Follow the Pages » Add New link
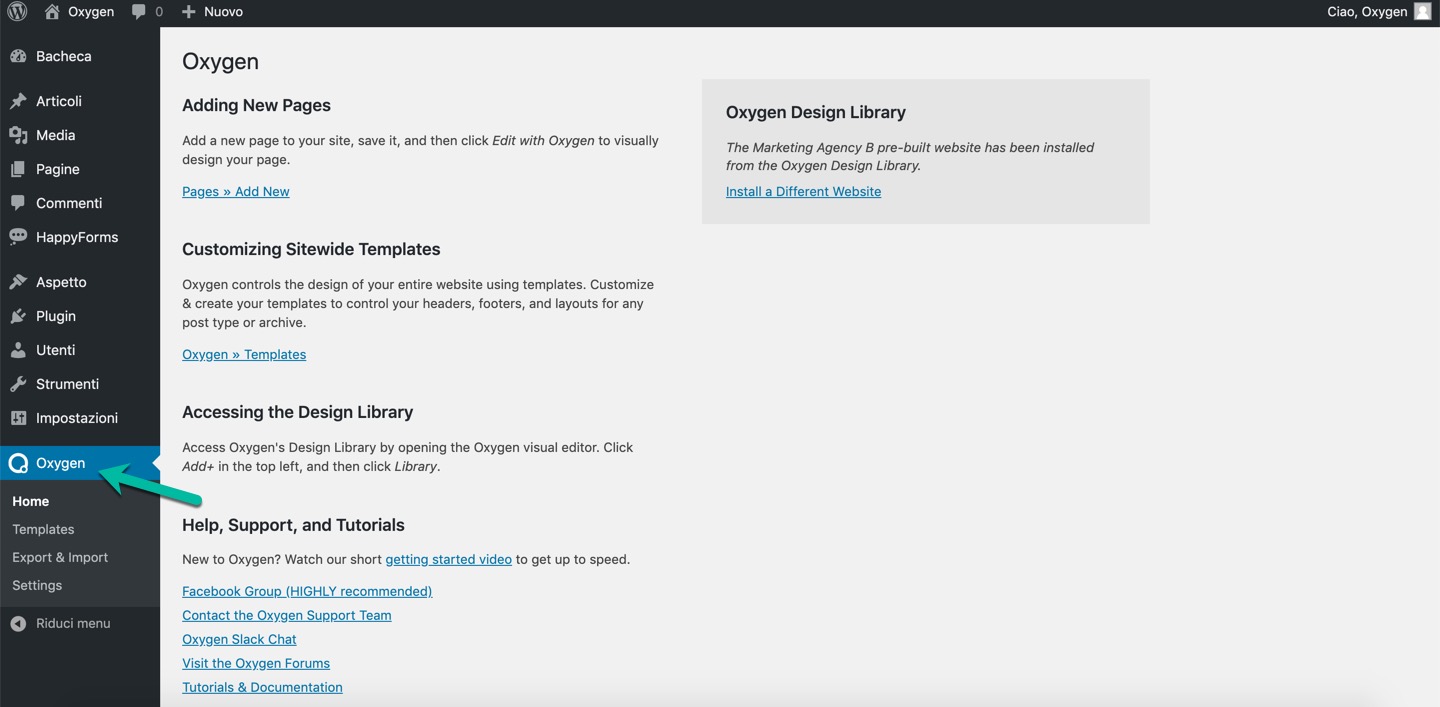The image size is (1440, 707). click(x=236, y=191)
